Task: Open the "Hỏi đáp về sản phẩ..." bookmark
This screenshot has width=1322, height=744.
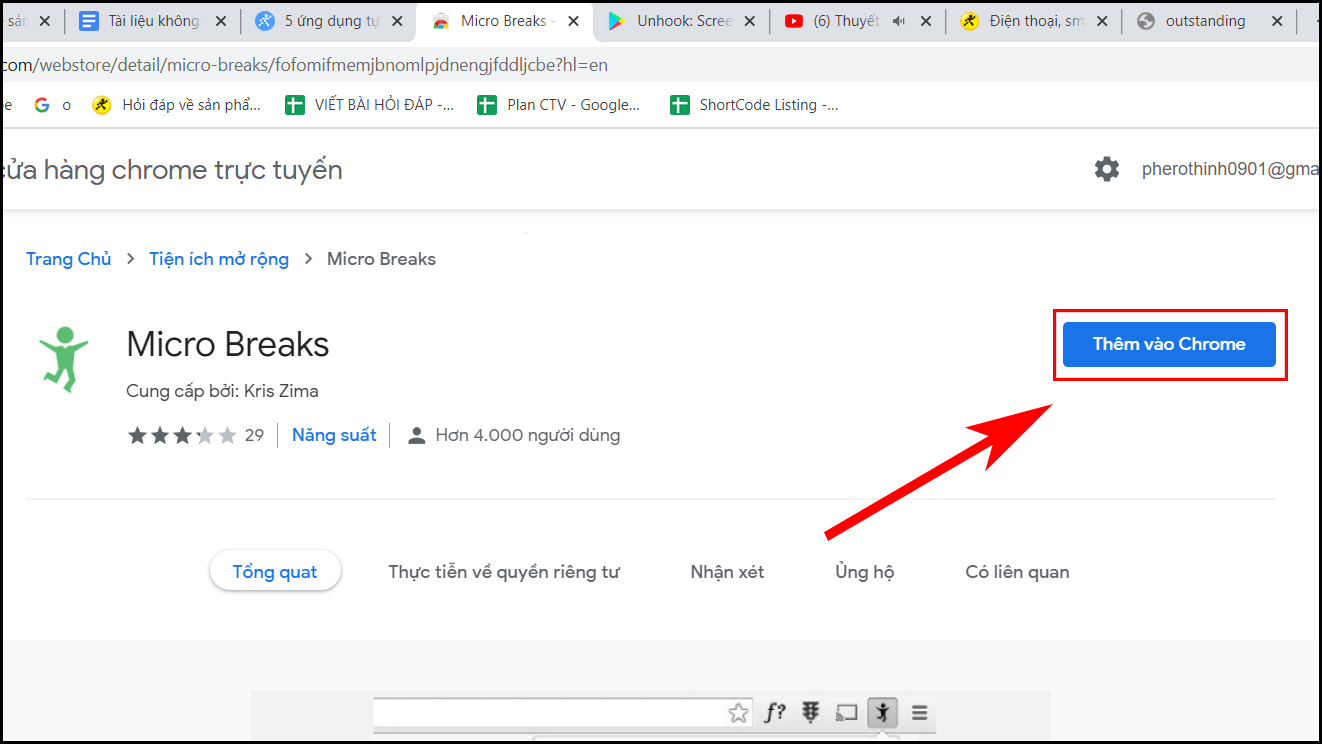Action: (x=177, y=105)
